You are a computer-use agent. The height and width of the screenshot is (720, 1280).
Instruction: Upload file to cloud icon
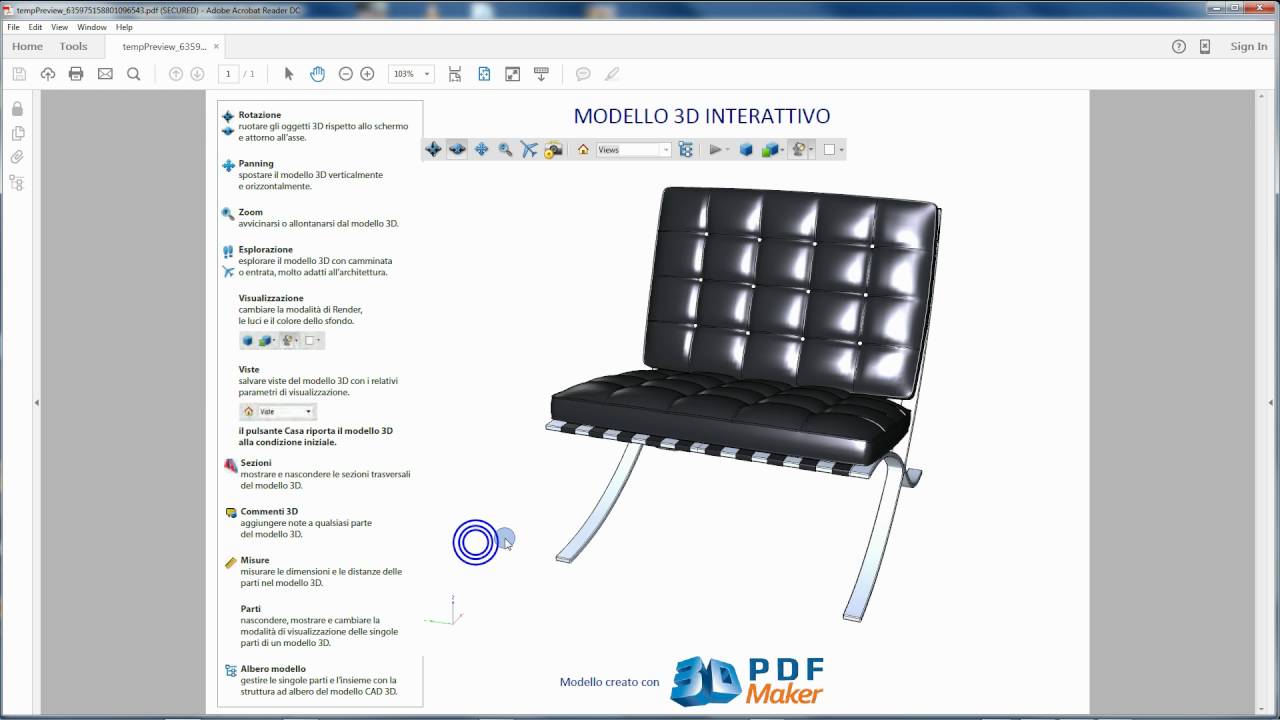tap(47, 74)
